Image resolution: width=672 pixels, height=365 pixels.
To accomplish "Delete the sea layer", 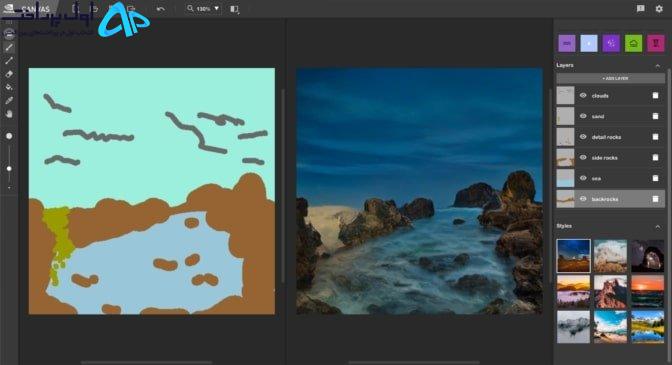I will 655,178.
